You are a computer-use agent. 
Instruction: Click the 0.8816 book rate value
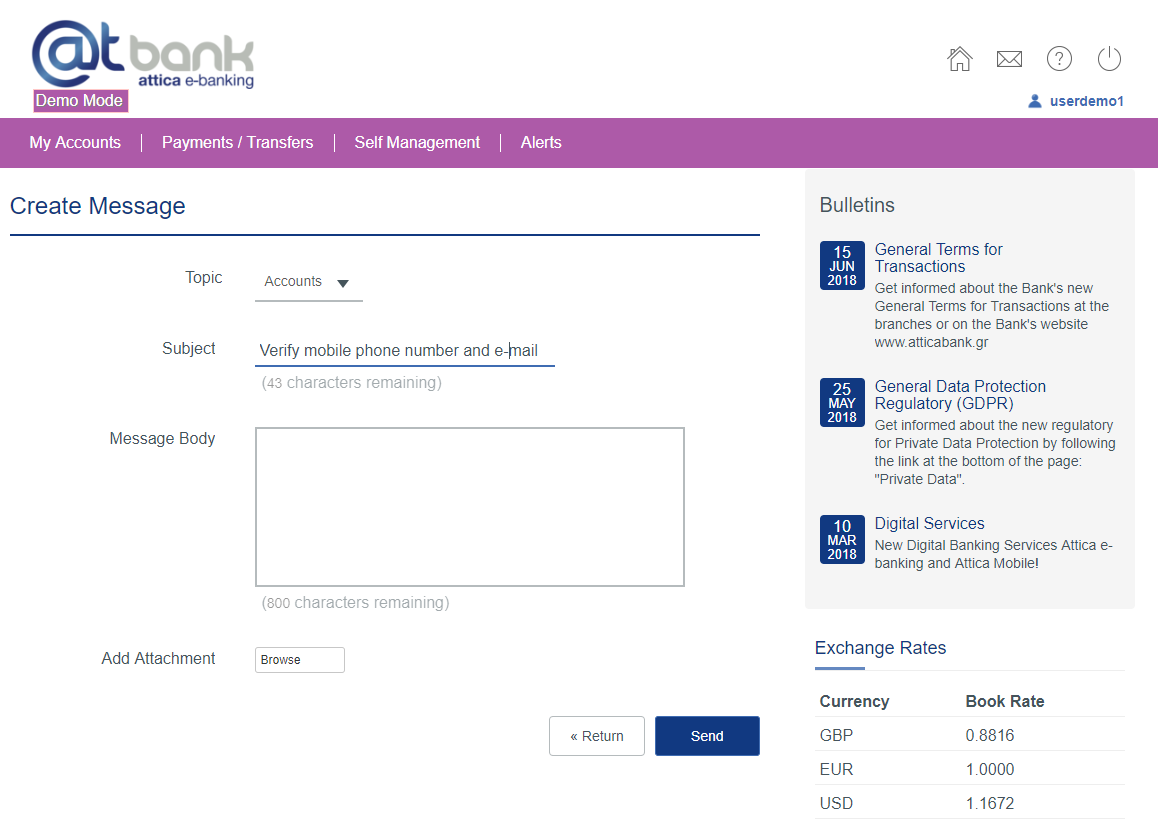pyautogui.click(x=990, y=735)
